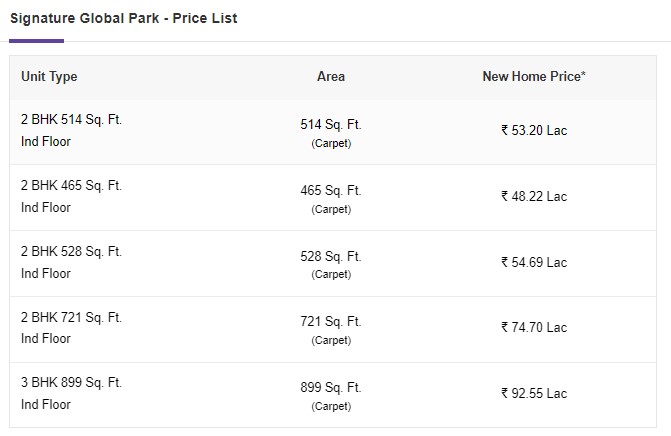This screenshot has width=671, height=436.
Task: Select the 899 Sq. Ft. area cell
Action: tap(331, 396)
